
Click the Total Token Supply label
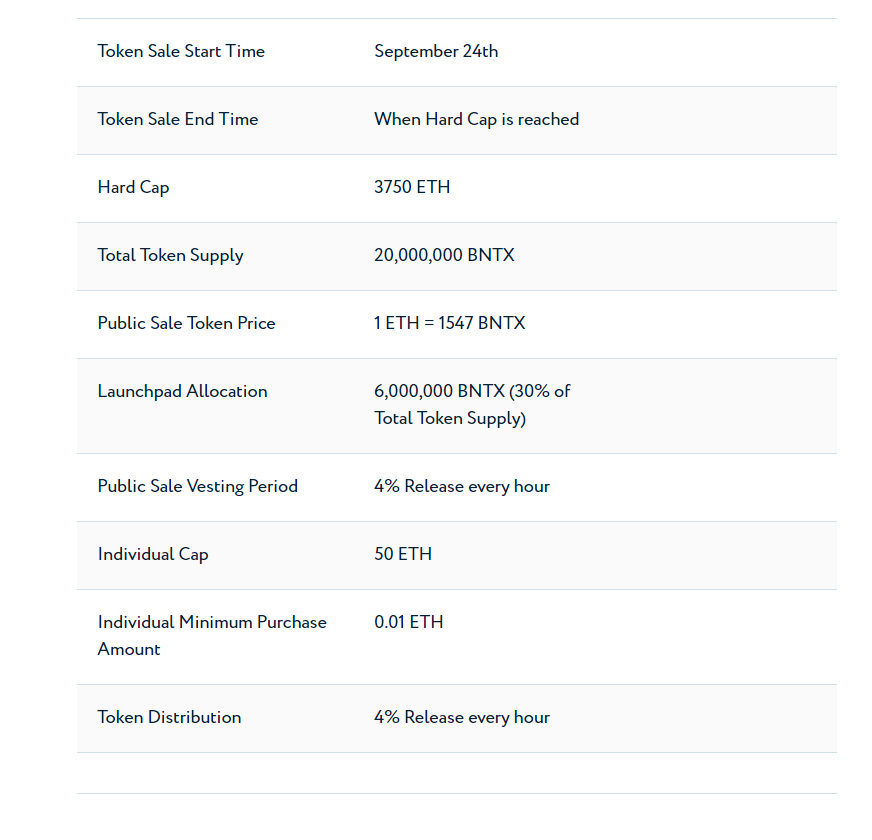pyautogui.click(x=170, y=255)
